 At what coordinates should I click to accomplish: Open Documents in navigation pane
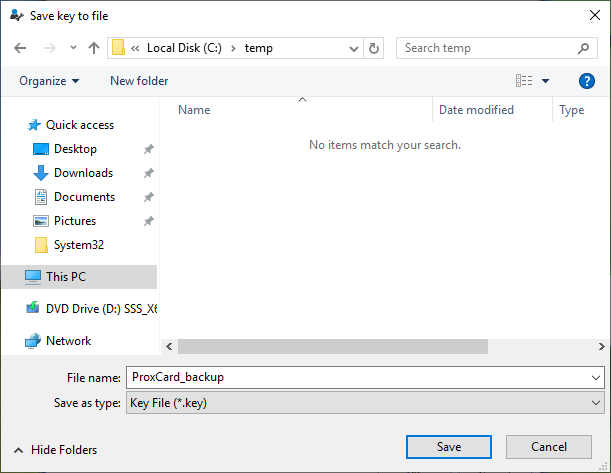84,197
